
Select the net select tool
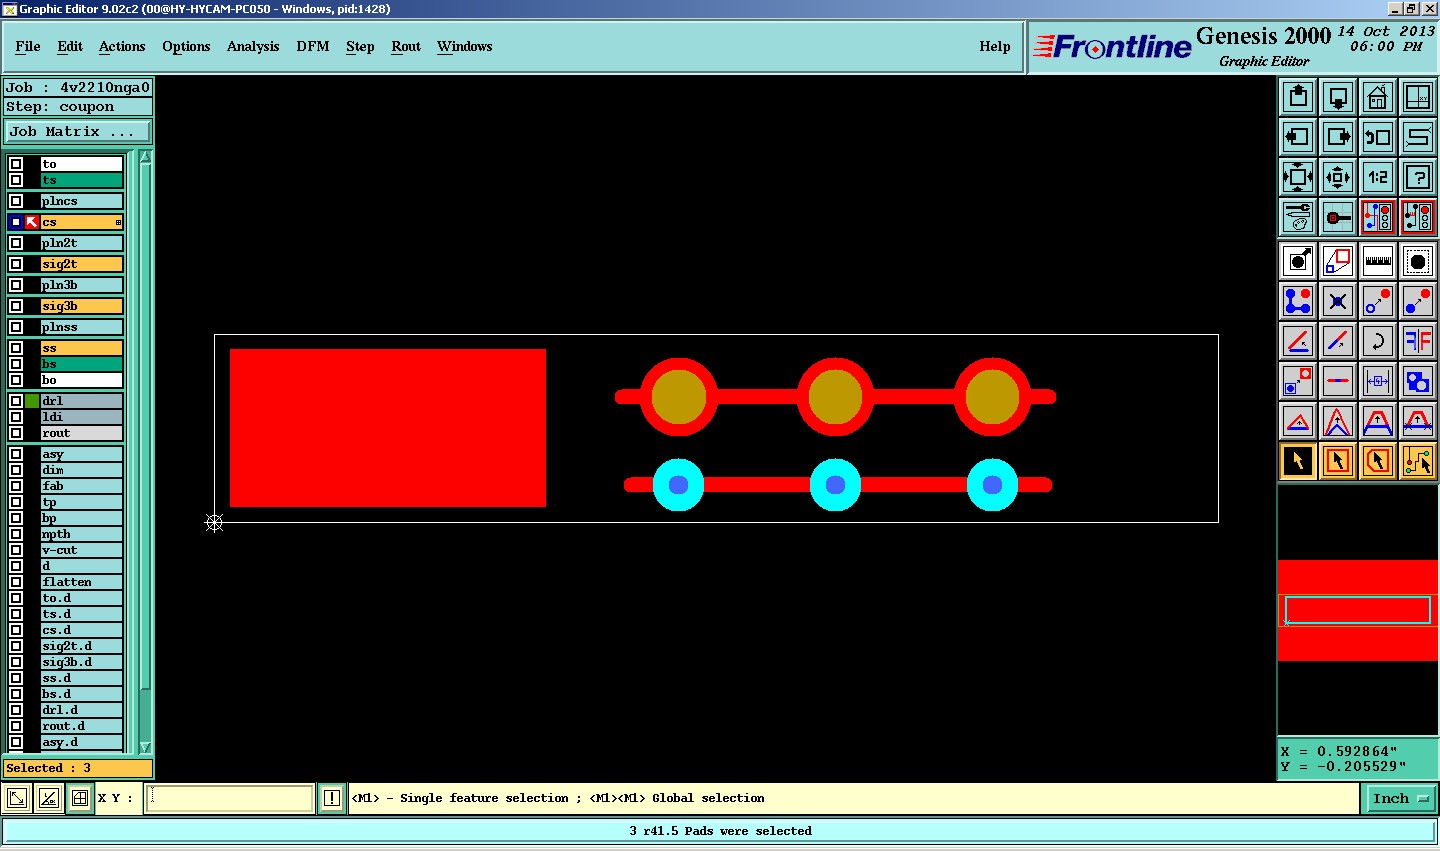pos(1418,462)
